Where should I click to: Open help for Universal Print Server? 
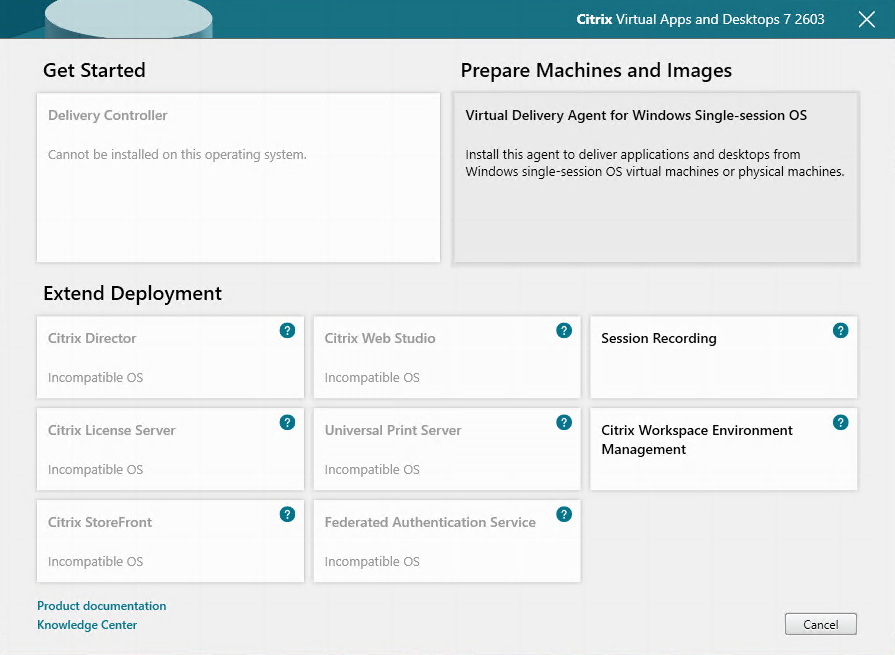(x=564, y=422)
